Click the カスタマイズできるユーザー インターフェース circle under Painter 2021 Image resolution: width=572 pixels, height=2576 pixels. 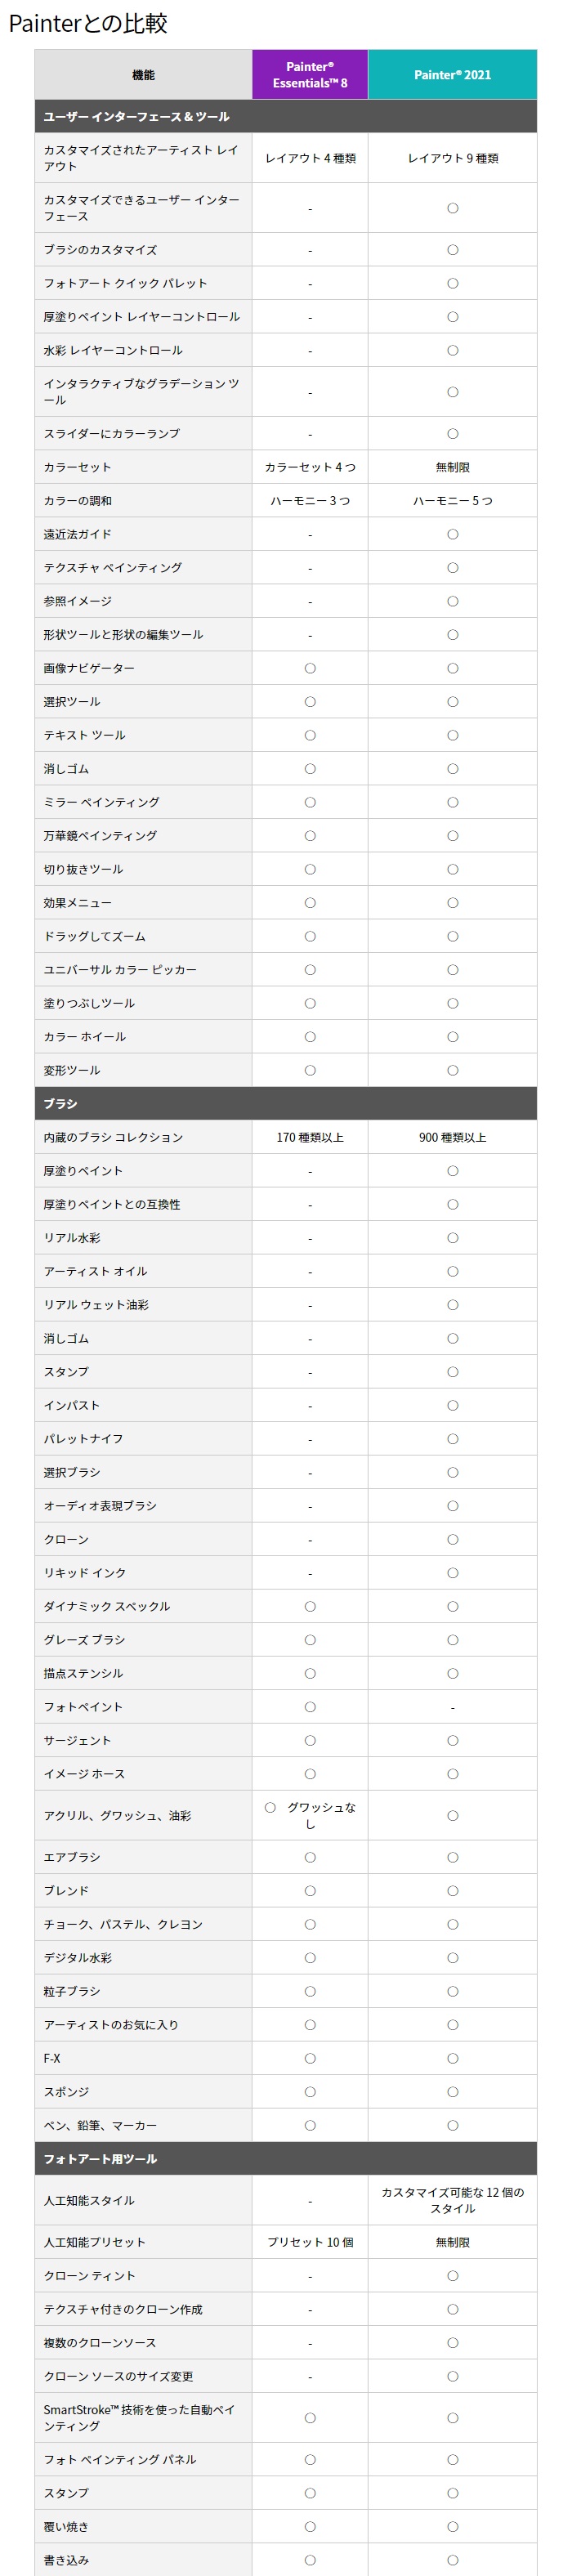pos(453,208)
